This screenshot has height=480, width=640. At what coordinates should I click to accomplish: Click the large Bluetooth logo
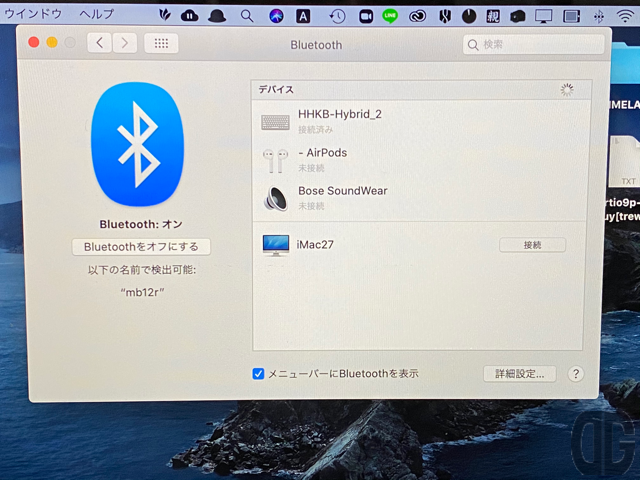138,144
